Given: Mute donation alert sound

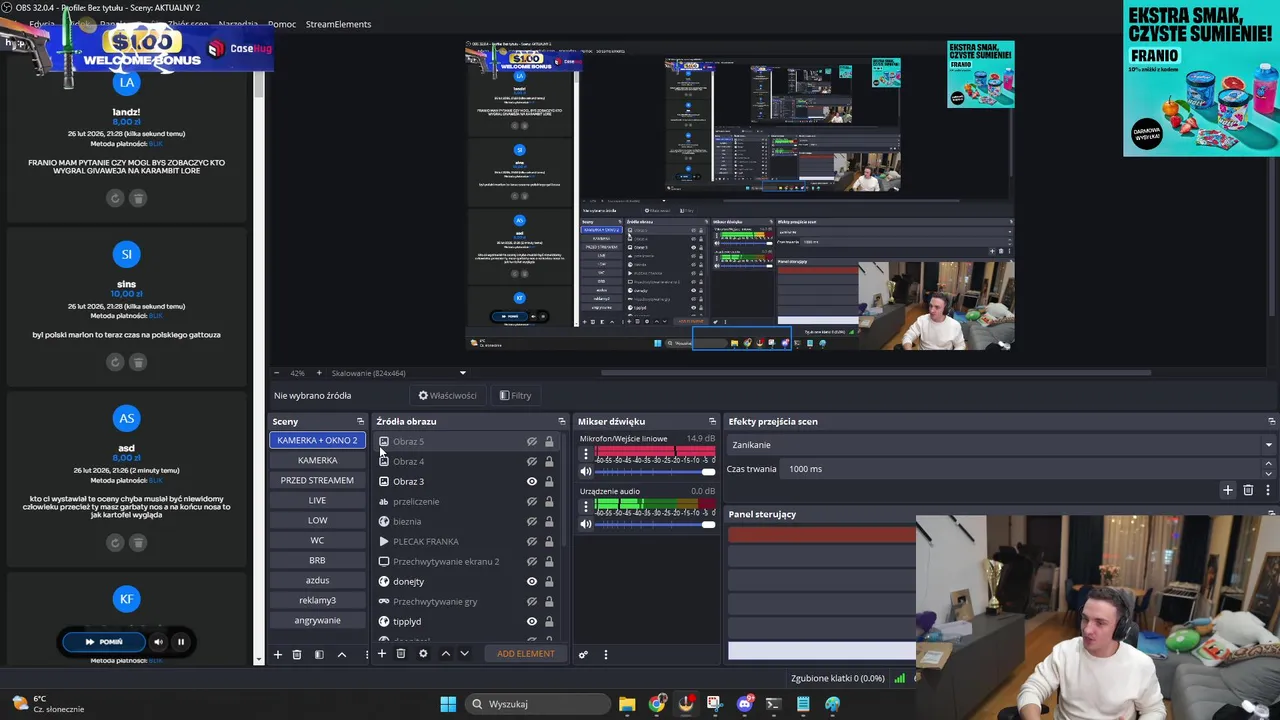Looking at the screenshot, I should (158, 642).
